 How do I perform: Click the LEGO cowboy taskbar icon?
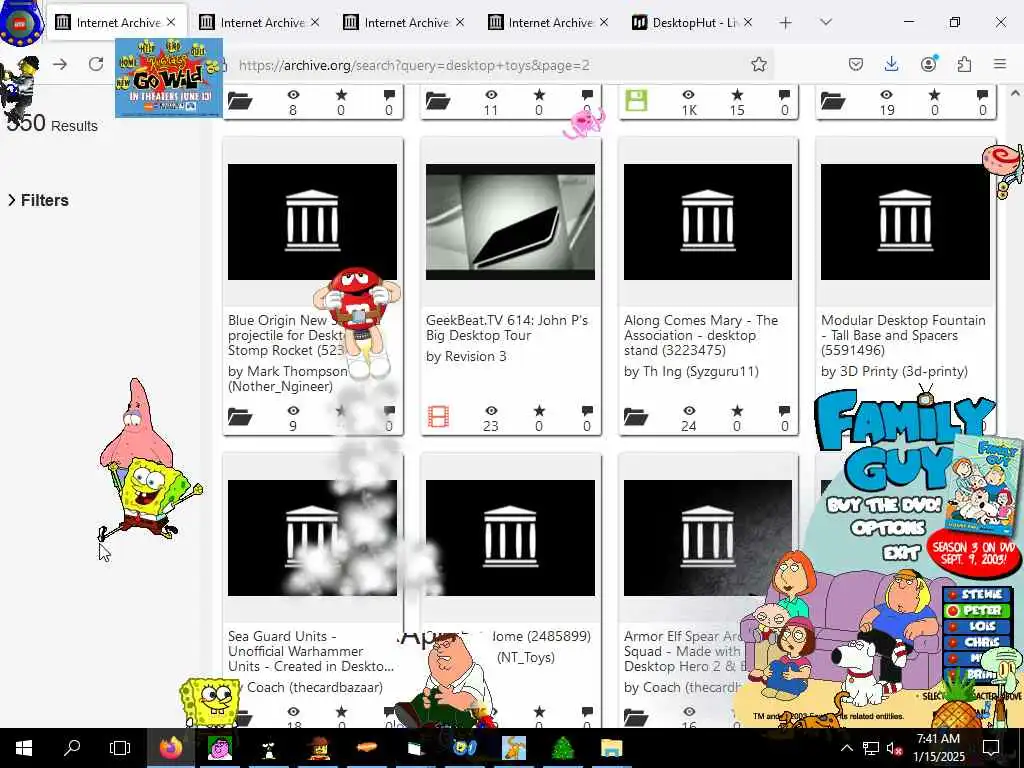coord(318,748)
